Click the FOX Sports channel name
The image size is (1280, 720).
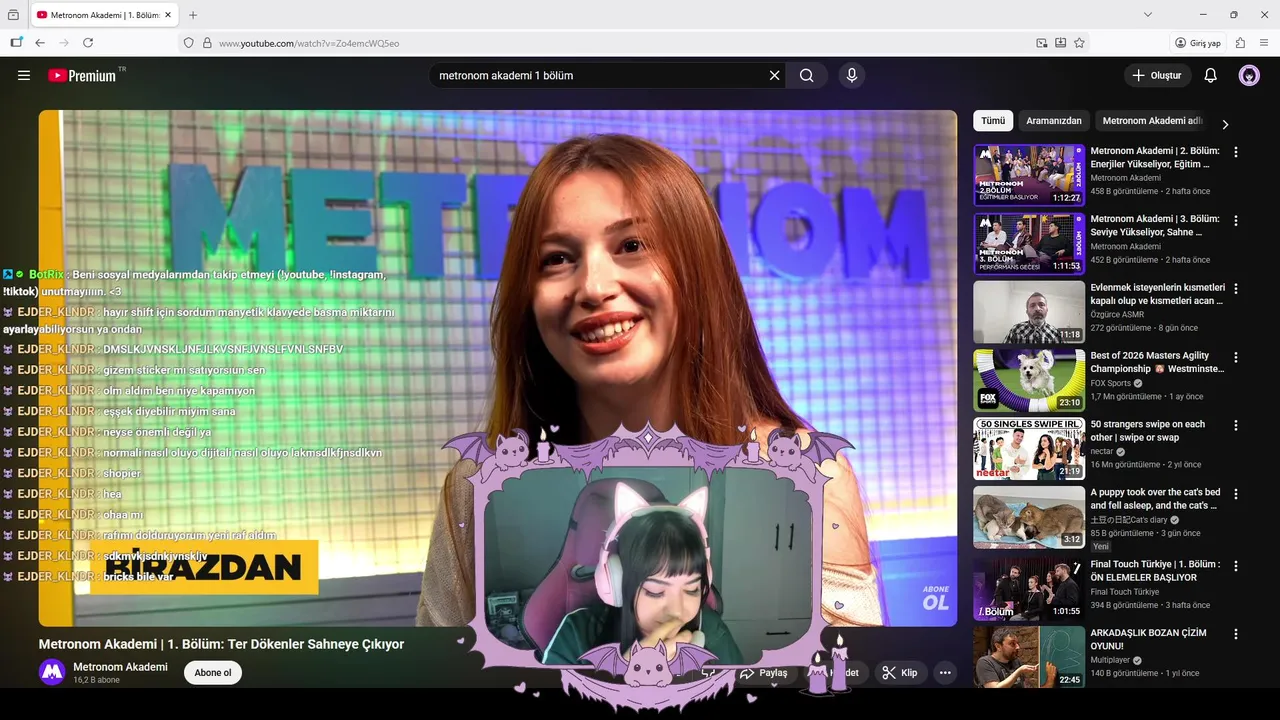[x=1111, y=383]
